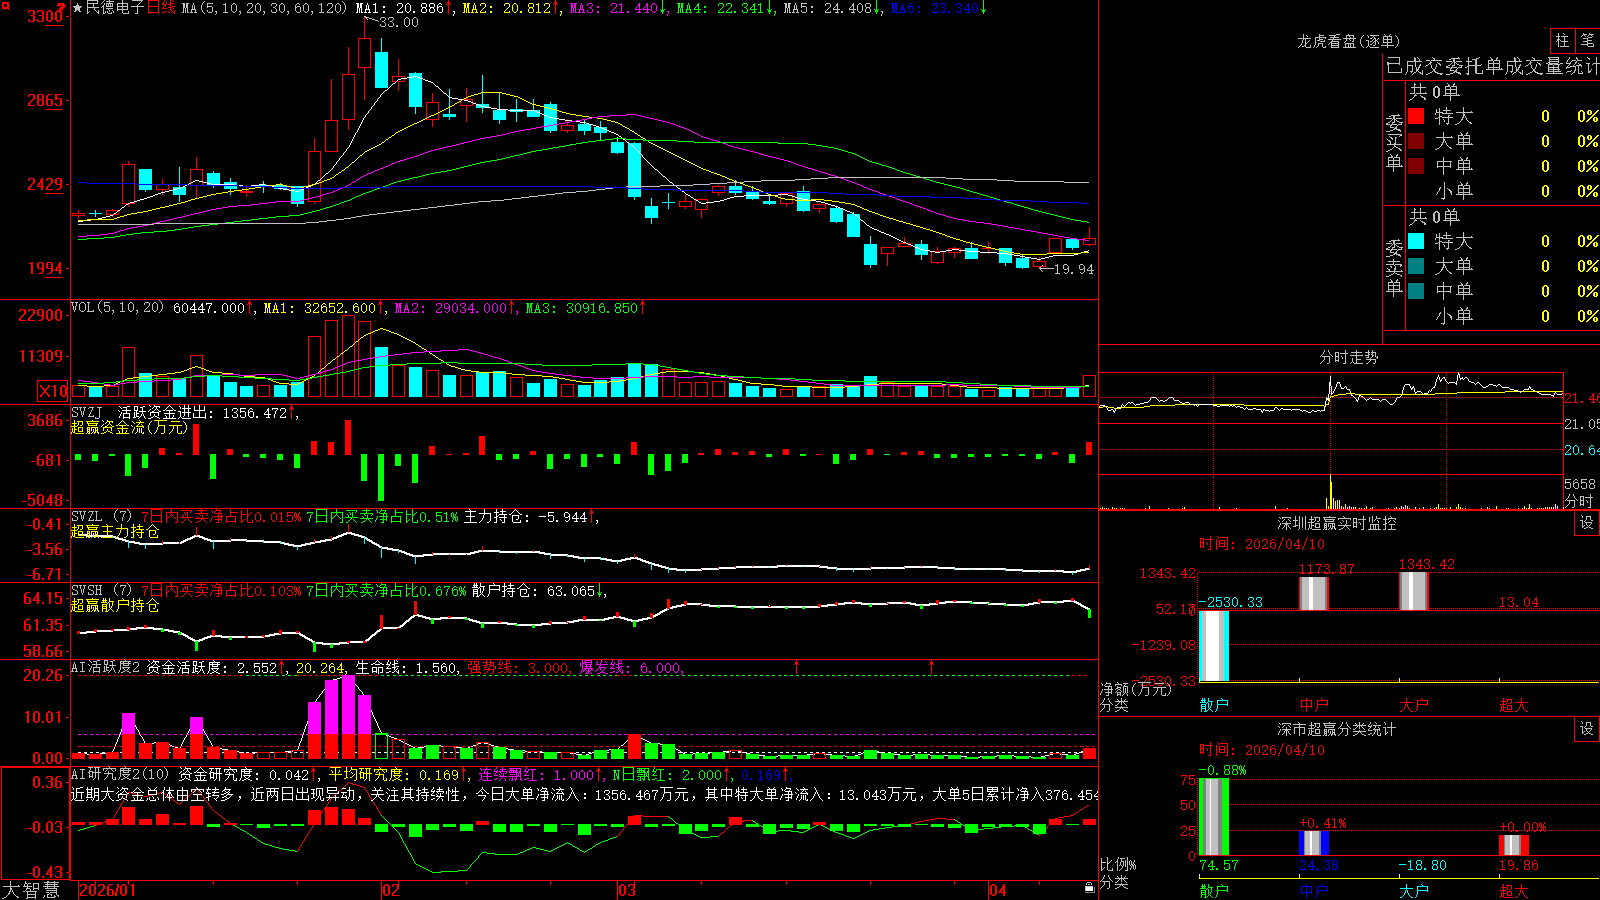
Task: Click the 深圳超赢实时监控 panel title
Action: (1337, 523)
